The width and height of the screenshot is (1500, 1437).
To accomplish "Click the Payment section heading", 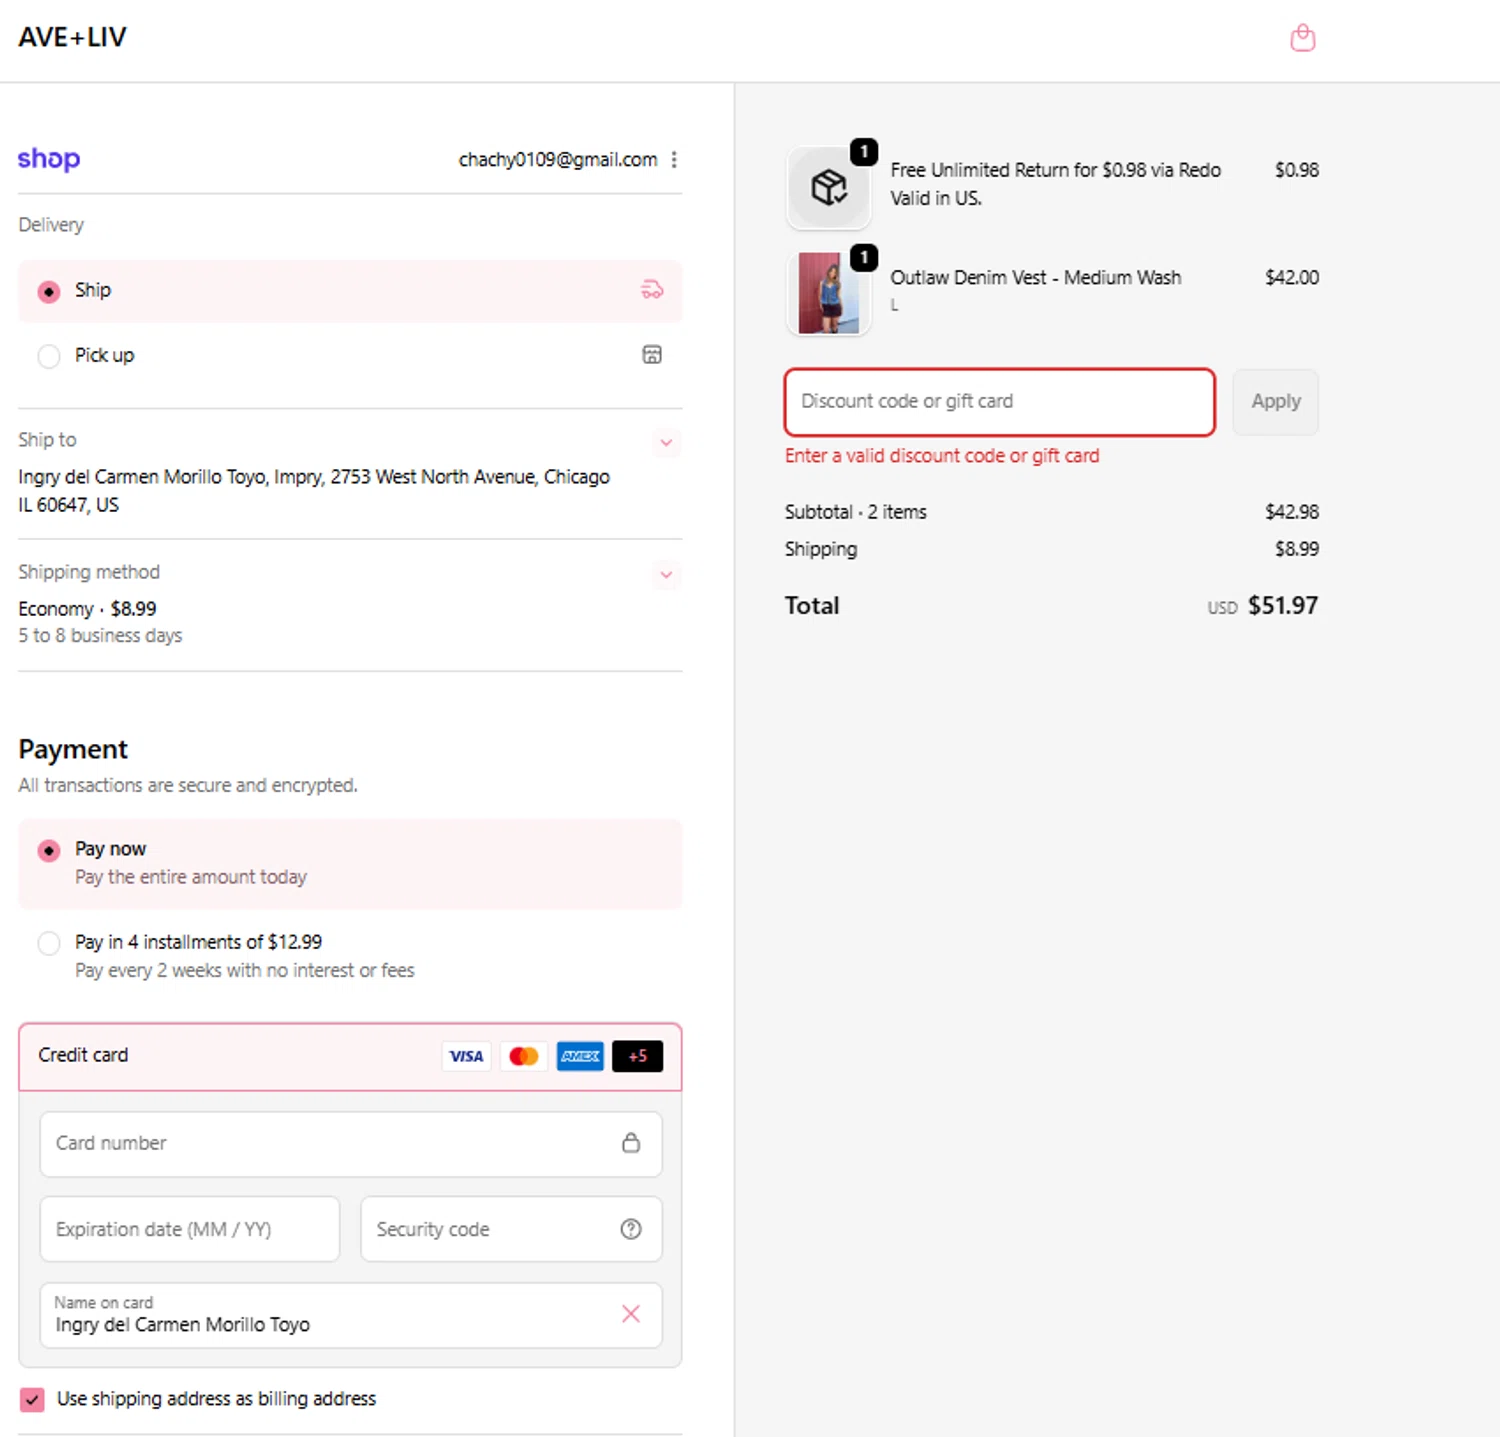I will [x=73, y=749].
